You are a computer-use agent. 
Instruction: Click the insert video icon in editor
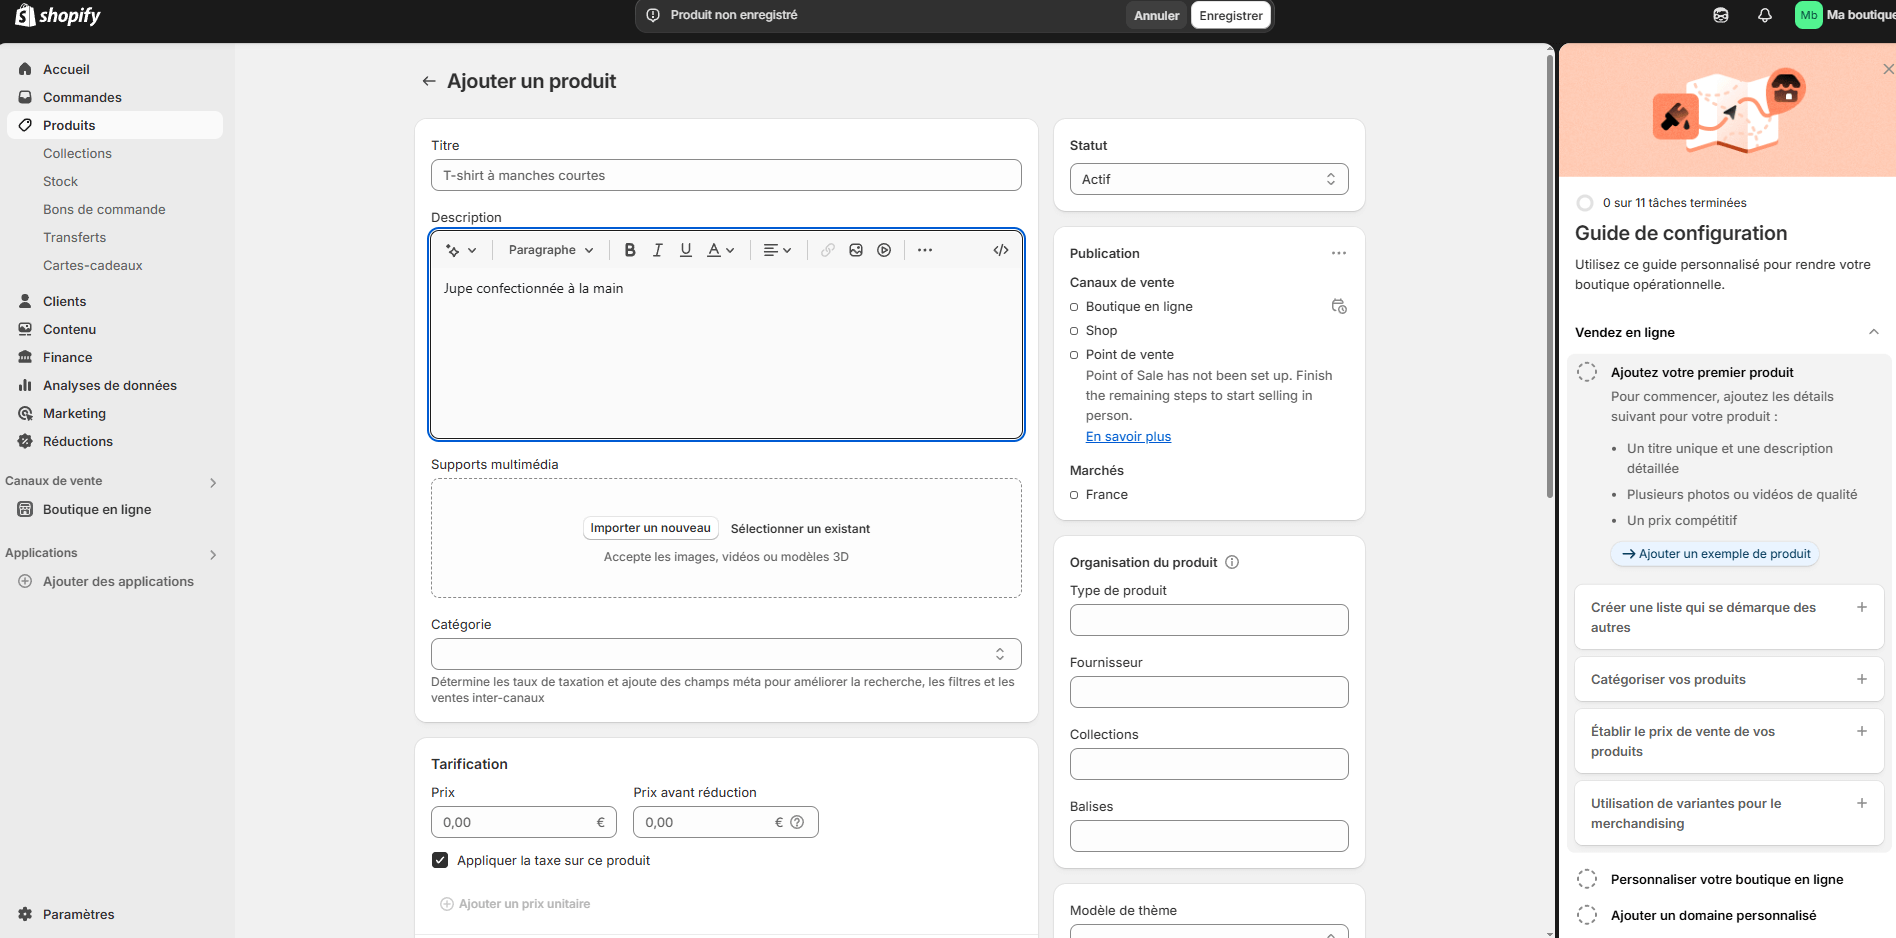[884, 250]
